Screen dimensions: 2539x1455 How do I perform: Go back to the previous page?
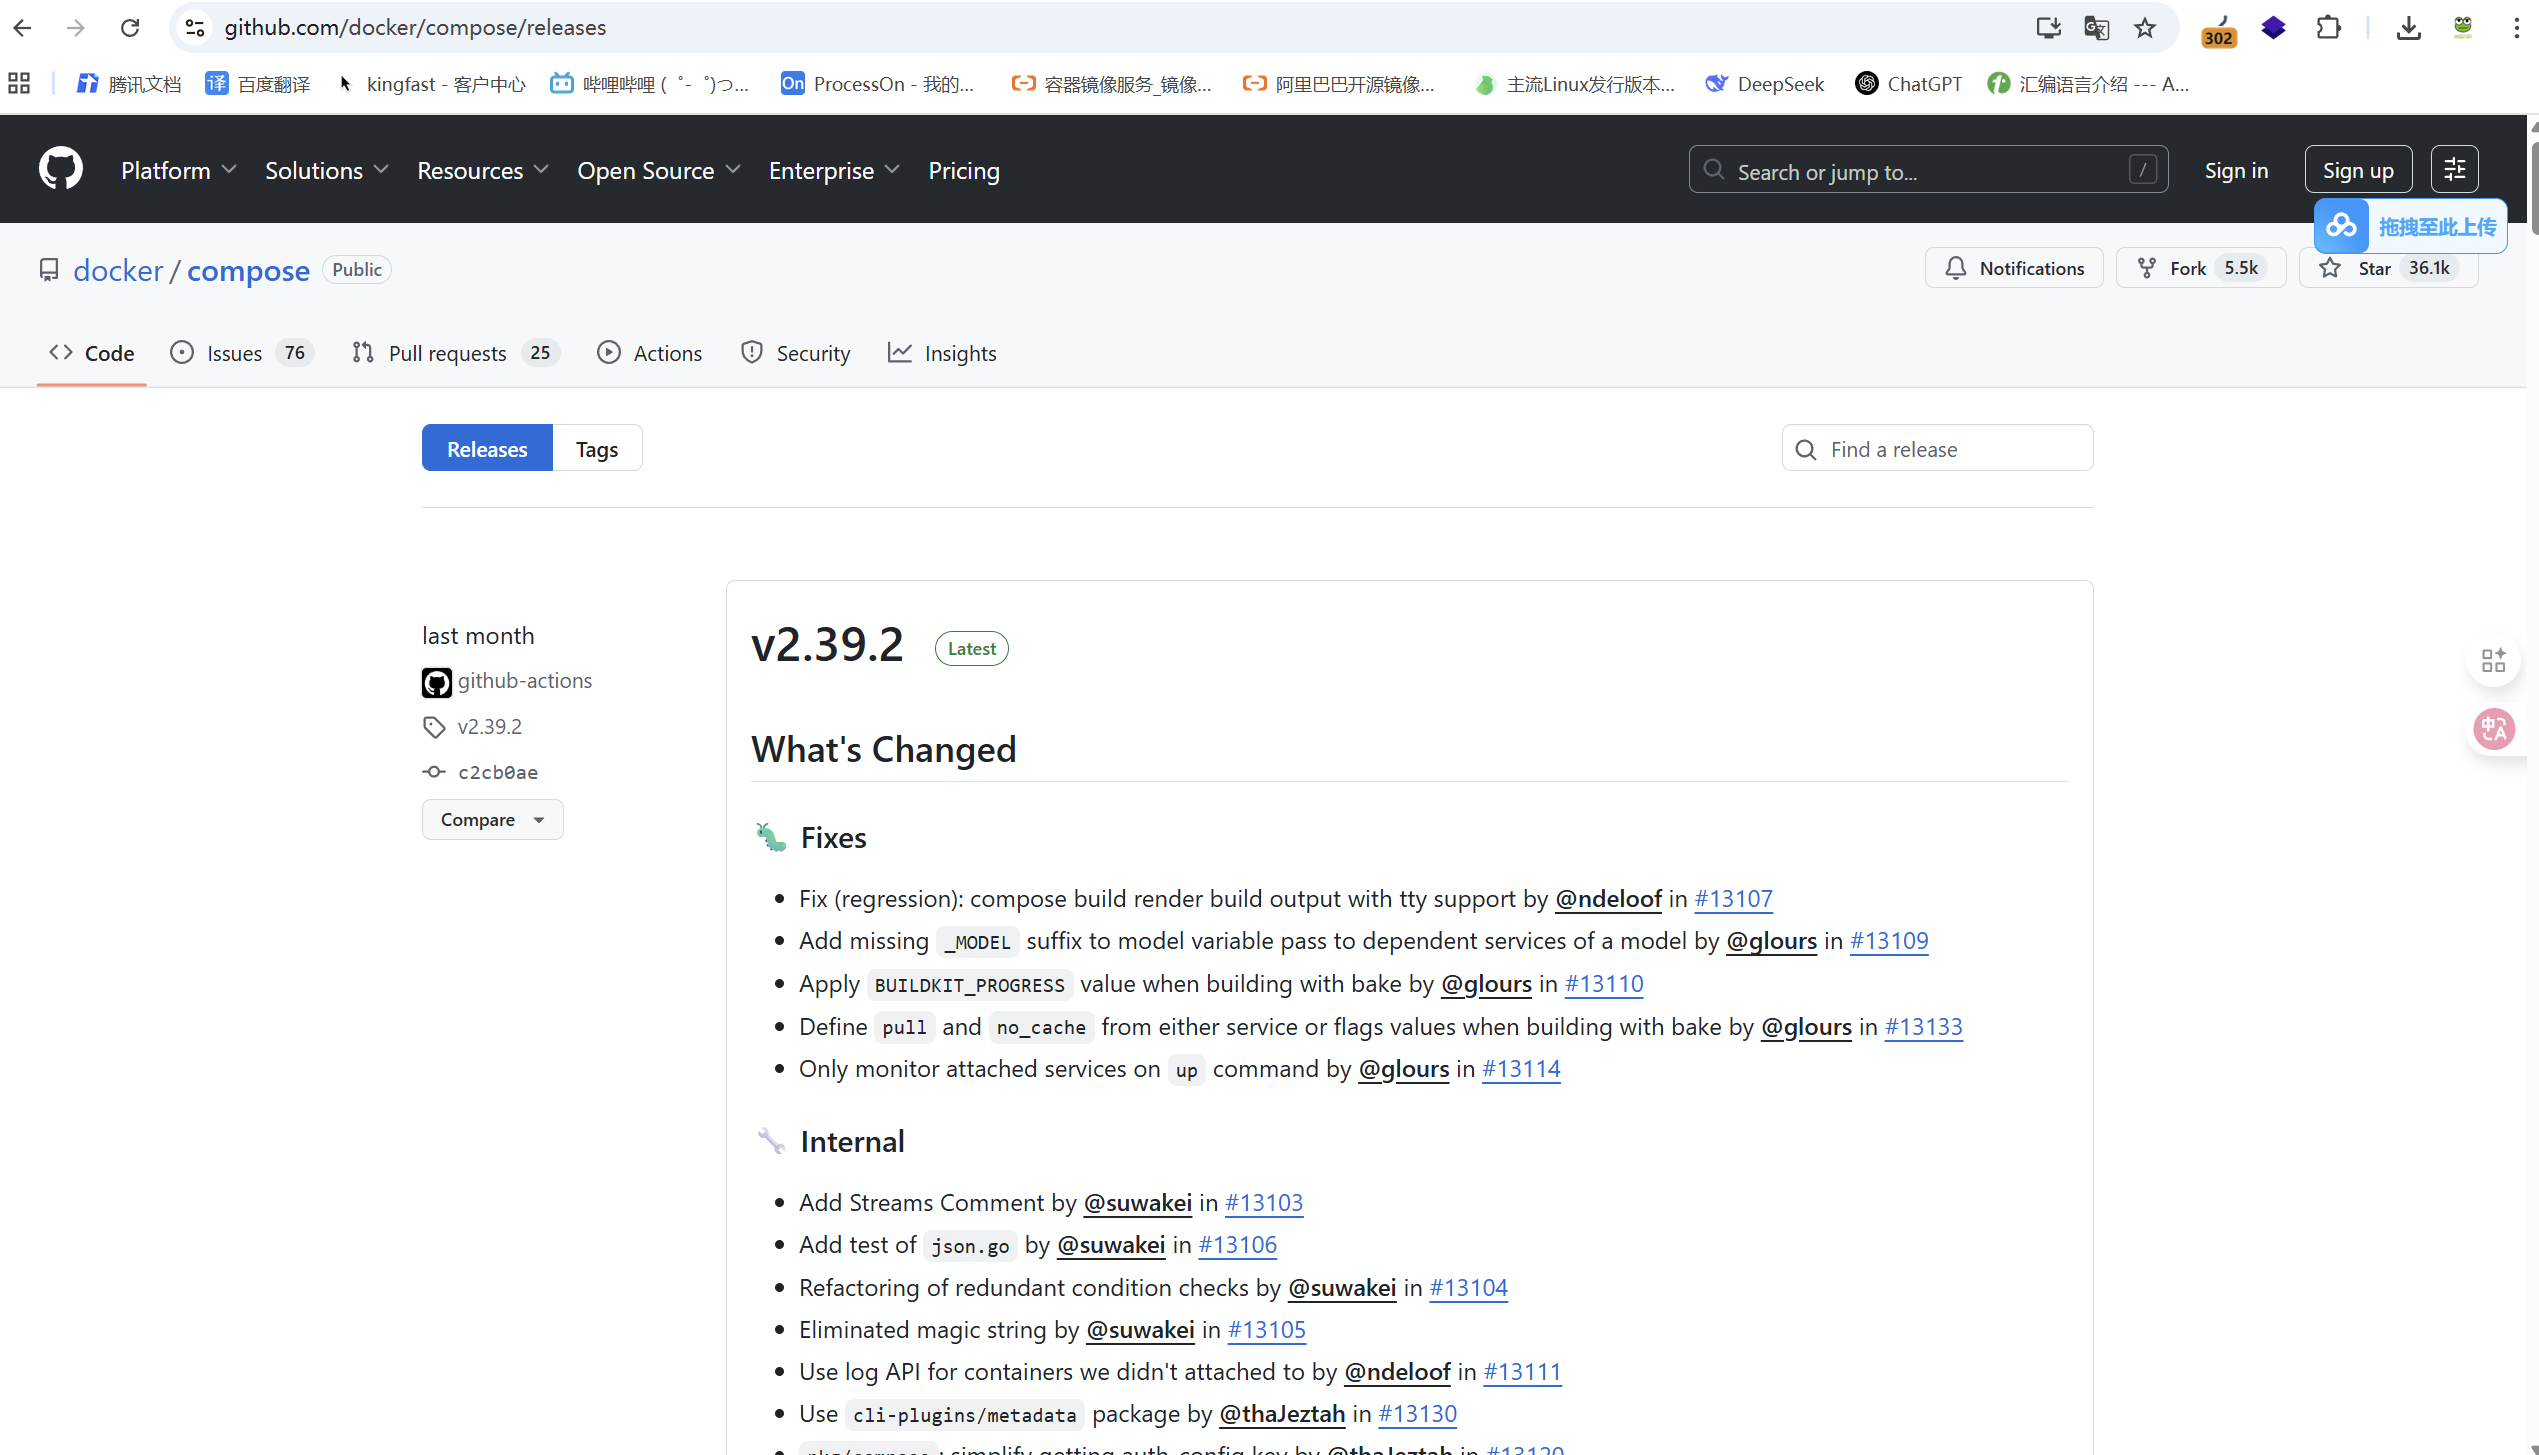pyautogui.click(x=22, y=28)
